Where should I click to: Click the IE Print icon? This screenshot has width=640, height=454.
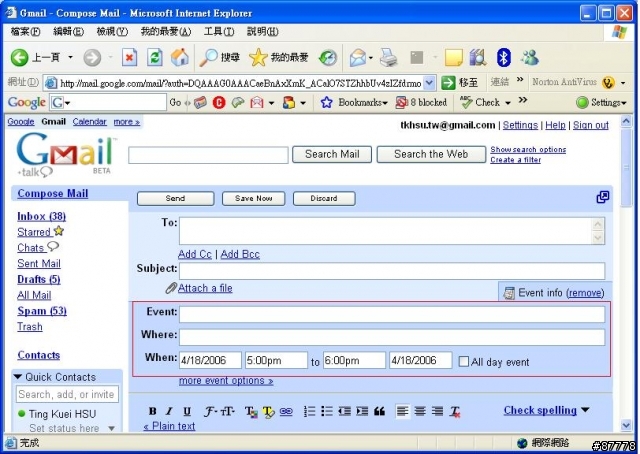[389, 58]
